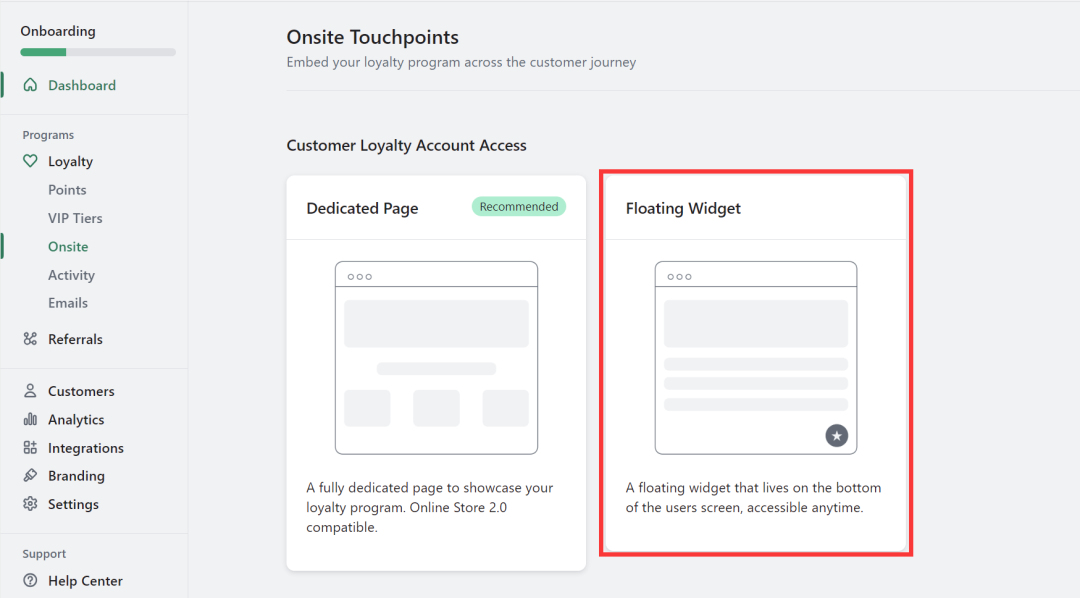Click the Help Center question mark icon
Image resolution: width=1080 pixels, height=598 pixels.
tap(30, 581)
